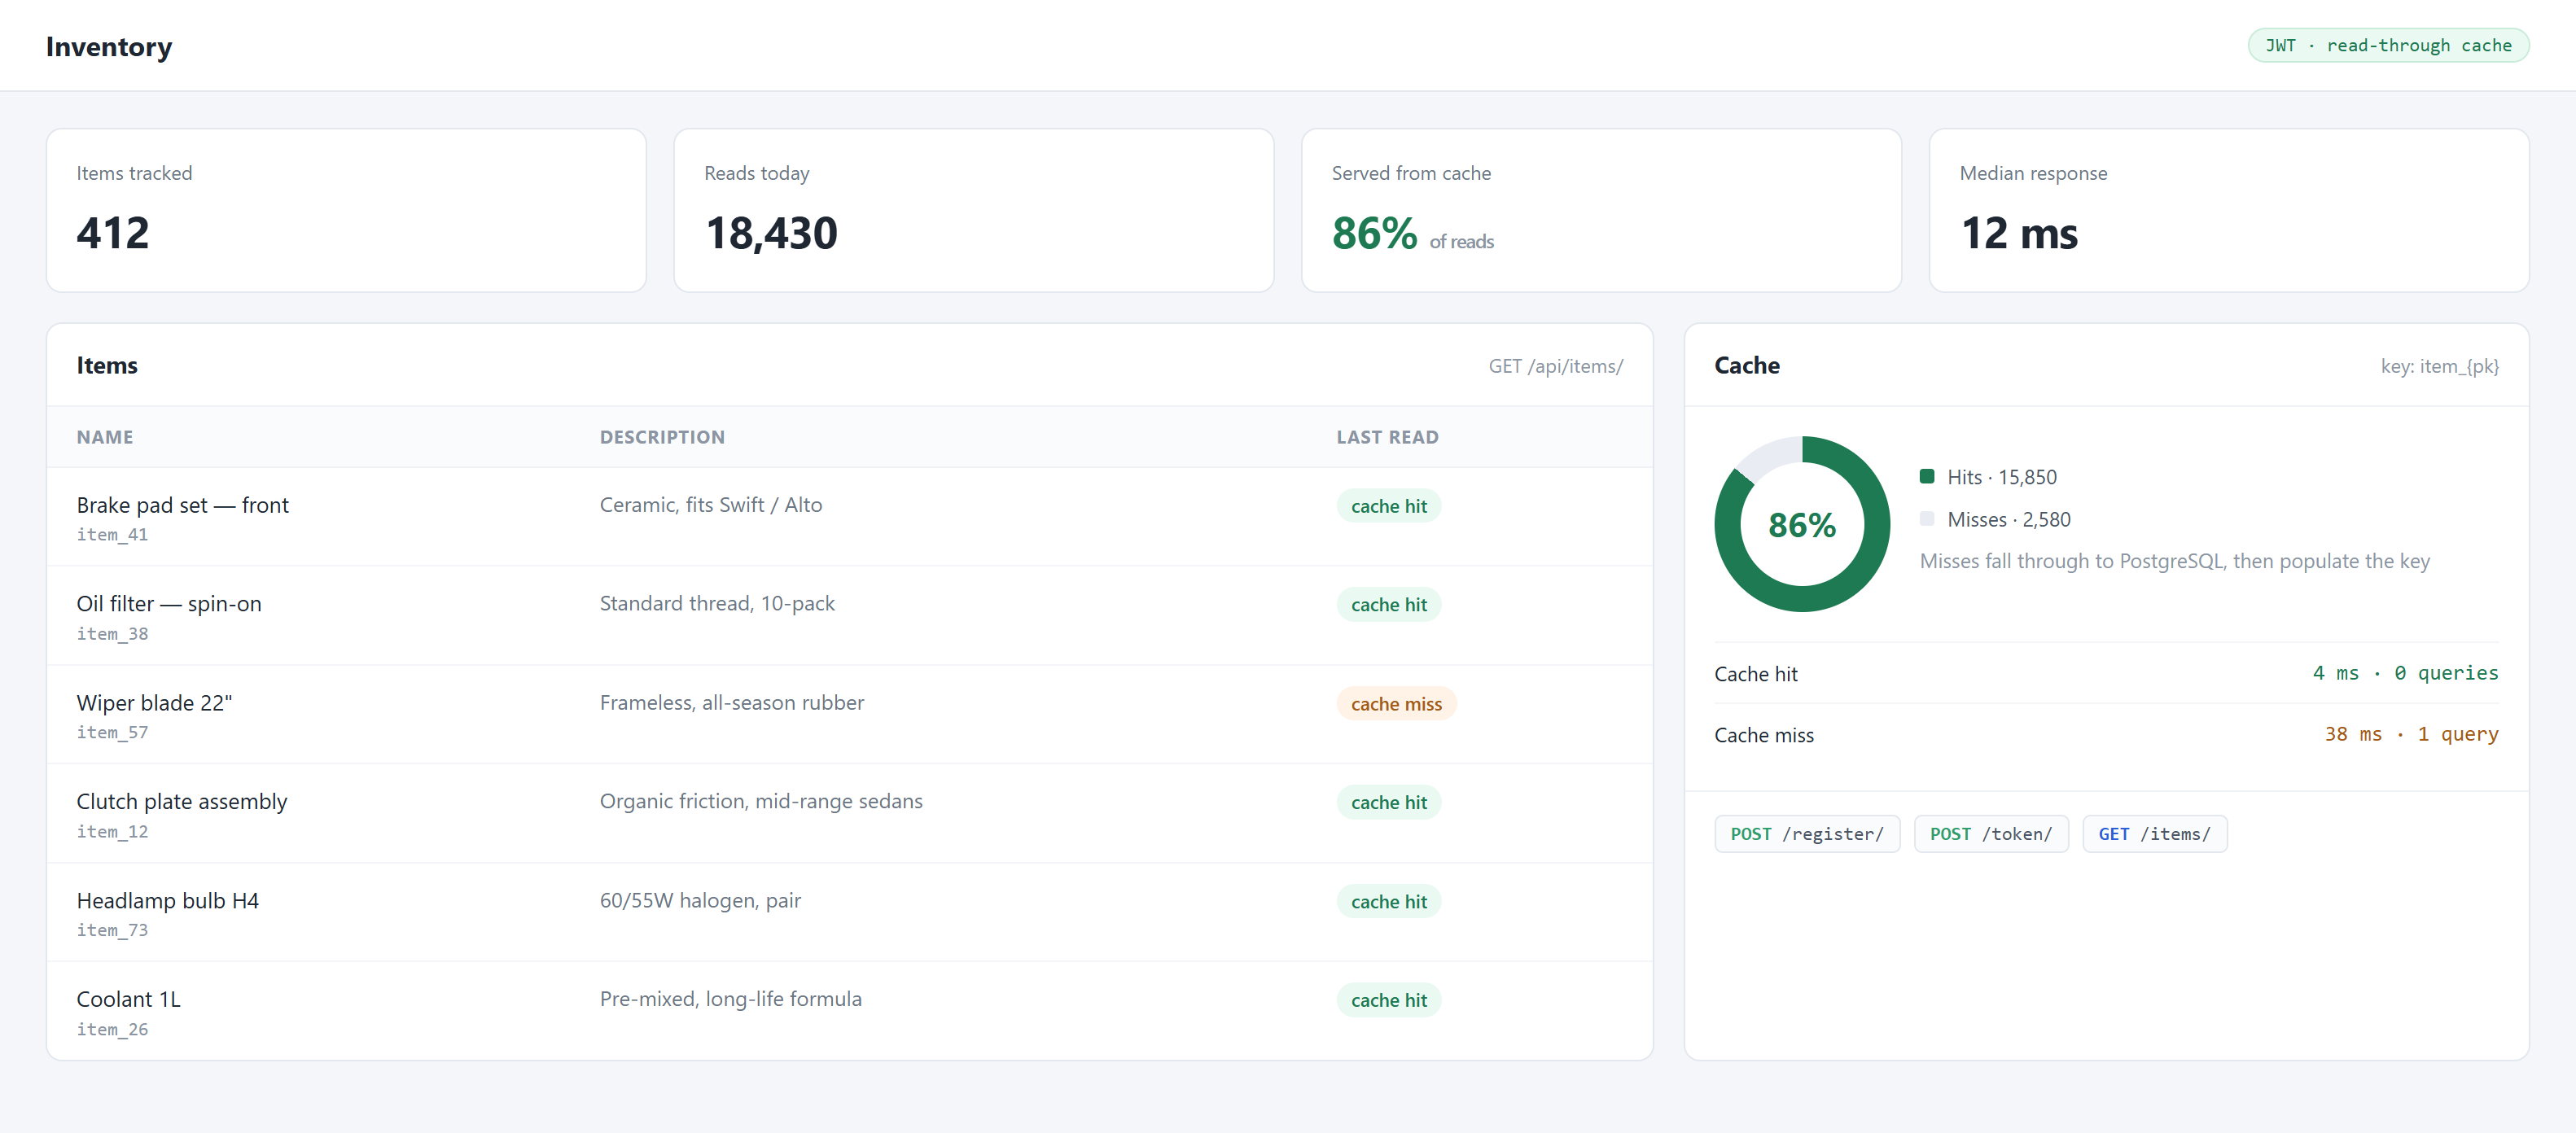This screenshot has width=2576, height=1133.
Task: Select the Coolant 1L item
Action: click(129, 1000)
